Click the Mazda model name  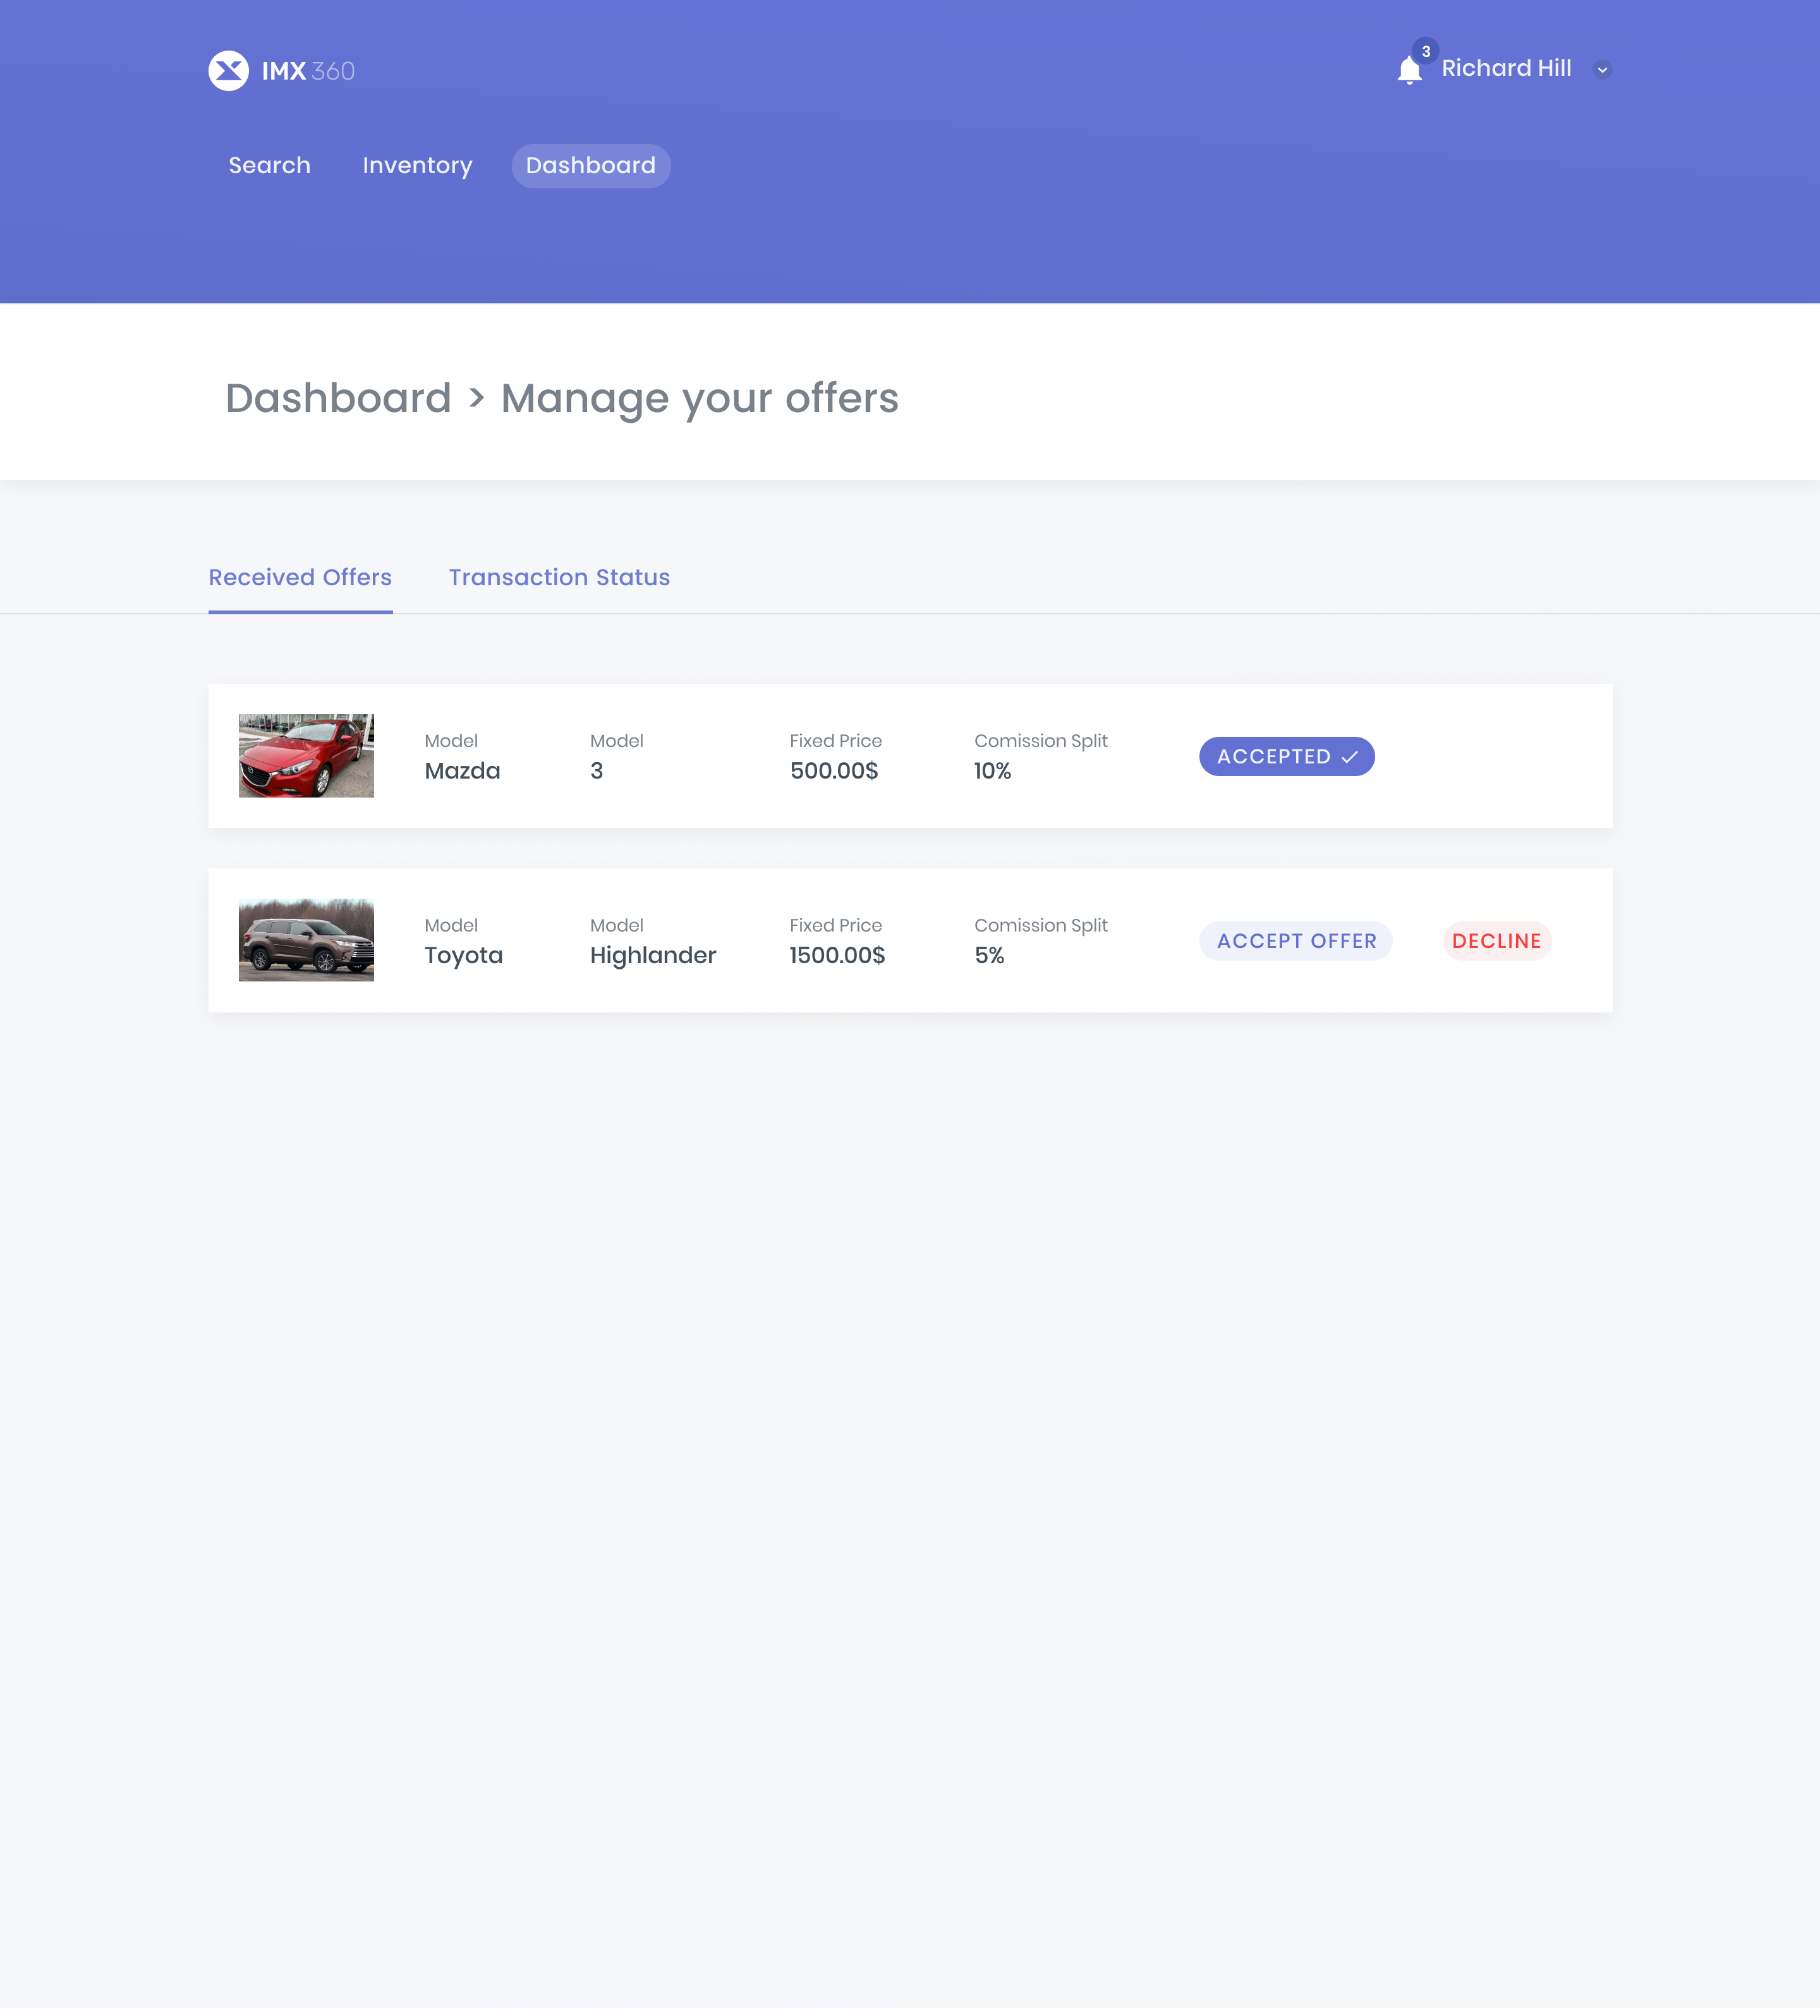coord(462,771)
